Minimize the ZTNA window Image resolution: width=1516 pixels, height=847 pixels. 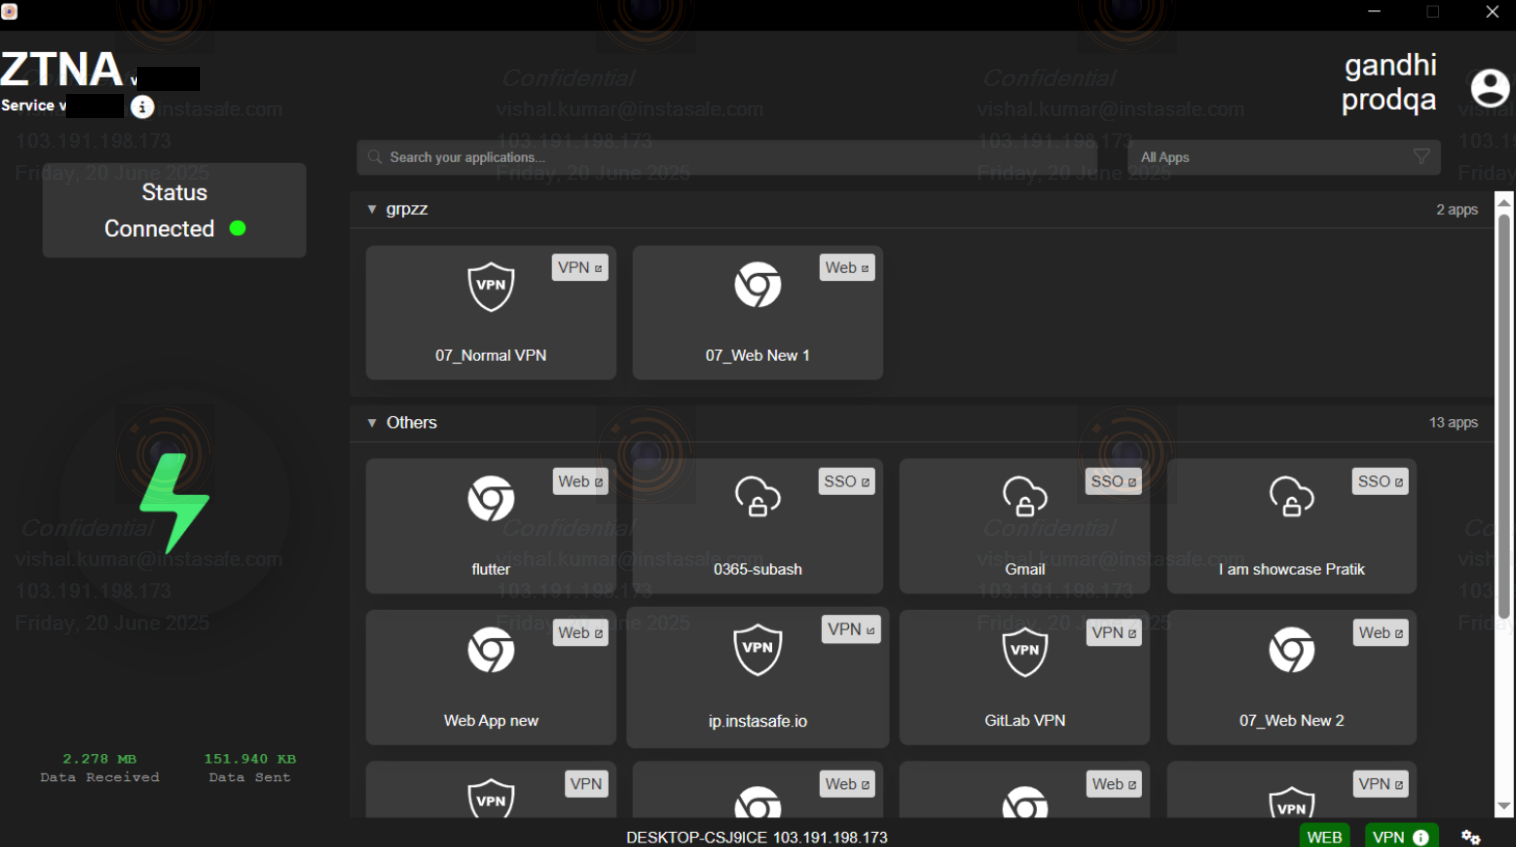click(1374, 12)
